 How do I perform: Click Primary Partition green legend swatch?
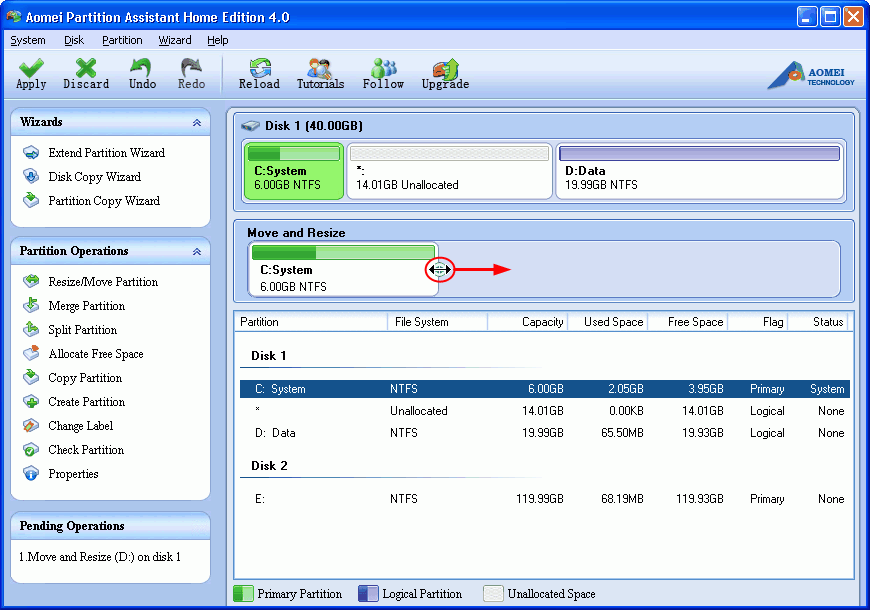point(244,594)
